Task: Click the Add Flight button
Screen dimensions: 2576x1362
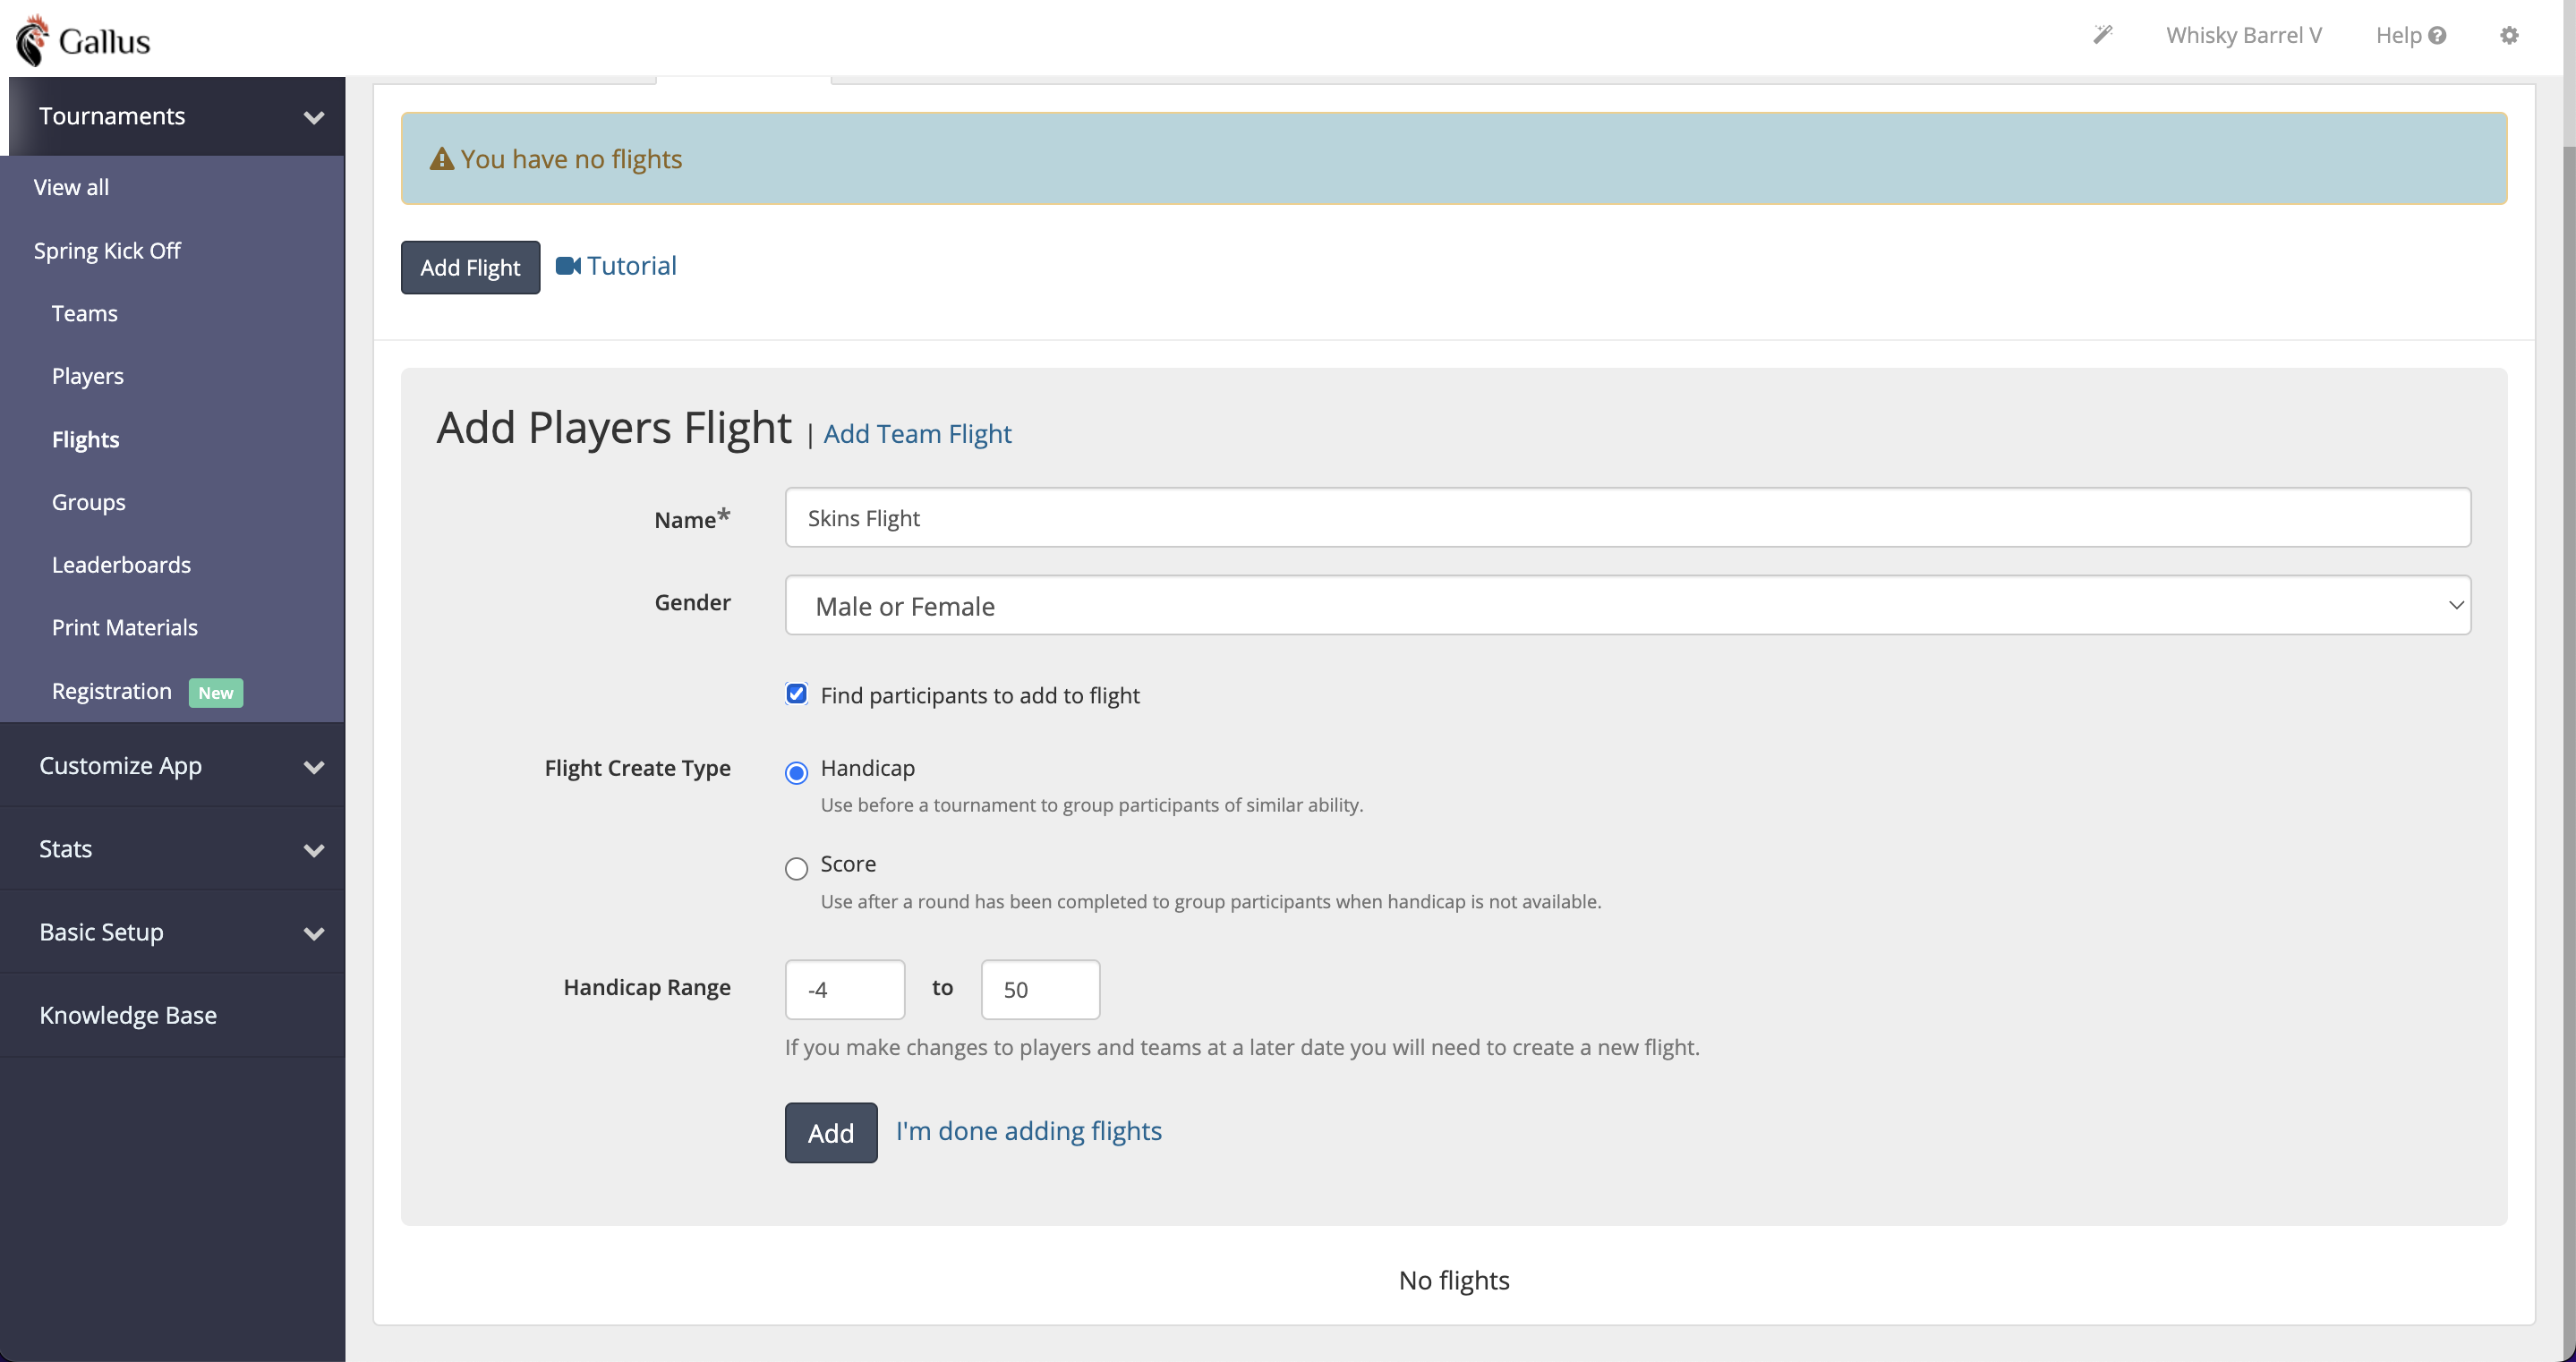Action: 470,267
